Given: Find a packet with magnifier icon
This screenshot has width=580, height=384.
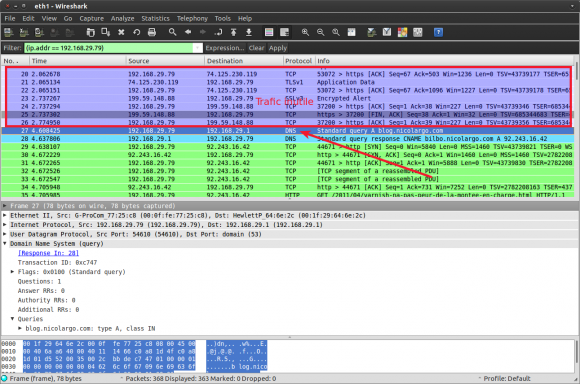Looking at the screenshot, I should pyautogui.click(x=172, y=32).
